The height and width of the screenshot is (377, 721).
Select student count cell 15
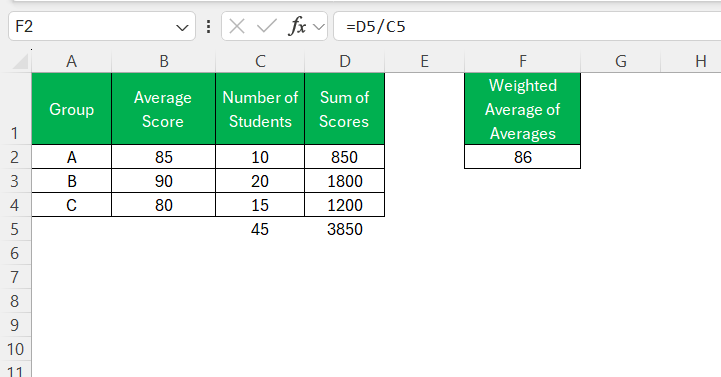pos(260,205)
